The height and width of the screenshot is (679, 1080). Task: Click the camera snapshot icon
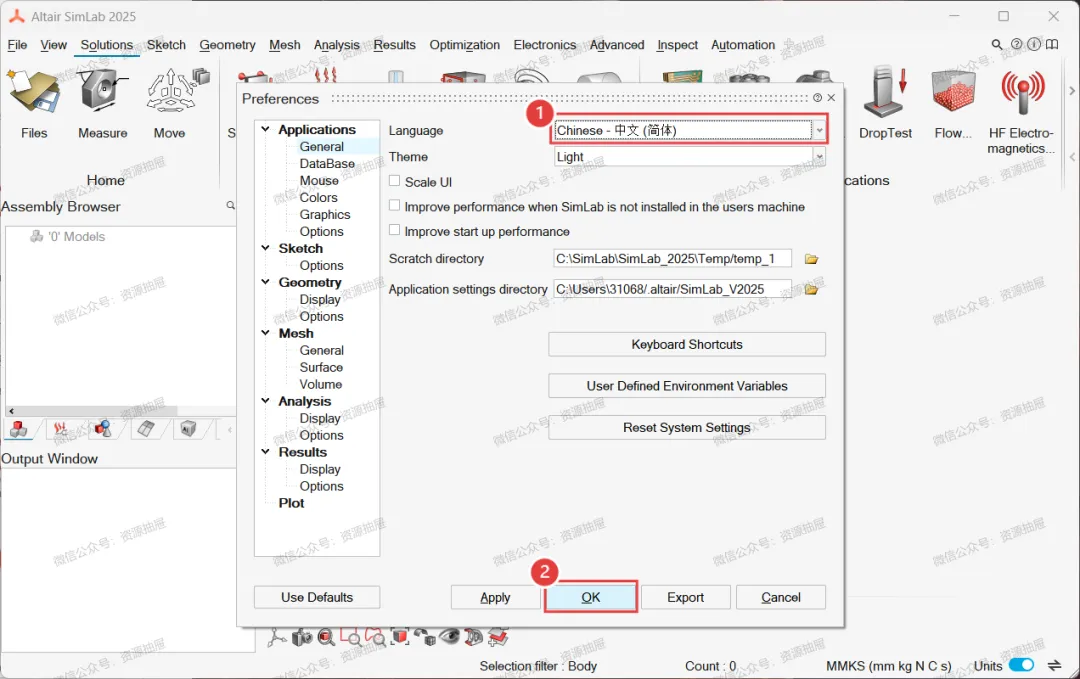[x=302, y=638]
